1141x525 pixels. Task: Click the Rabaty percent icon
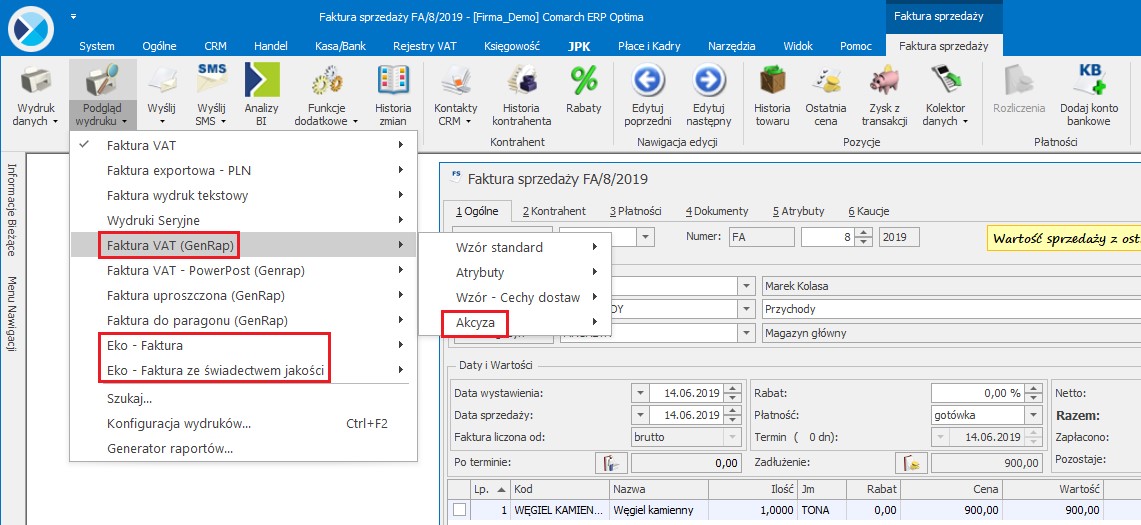[x=584, y=80]
